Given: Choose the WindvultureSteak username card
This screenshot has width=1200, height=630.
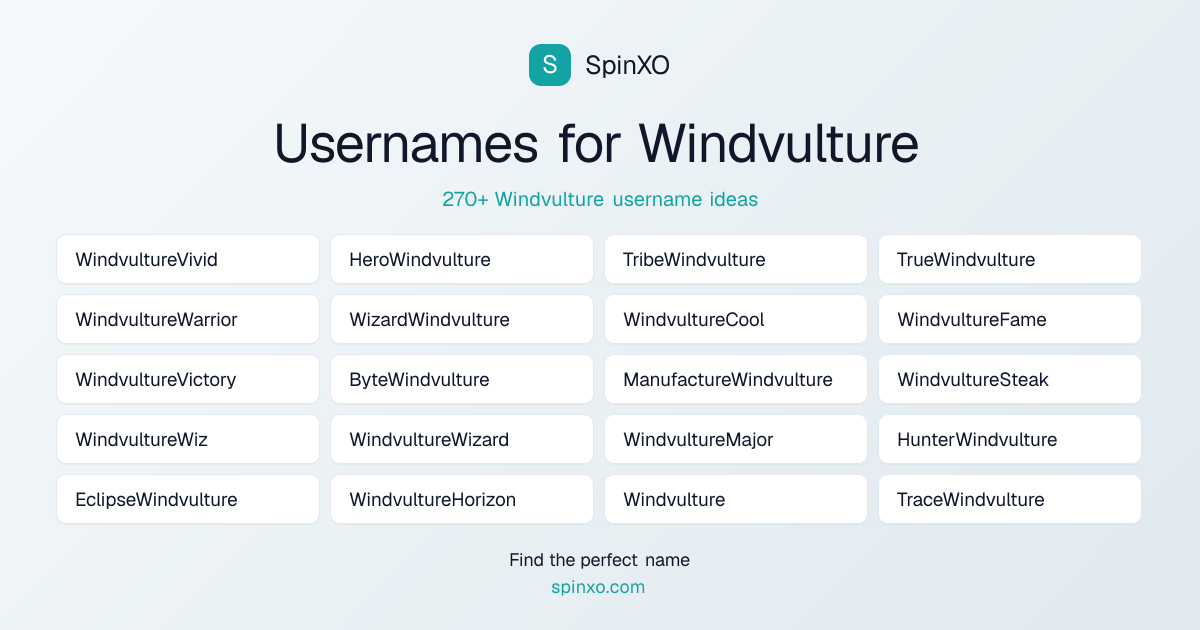Looking at the screenshot, I should 1010,379.
